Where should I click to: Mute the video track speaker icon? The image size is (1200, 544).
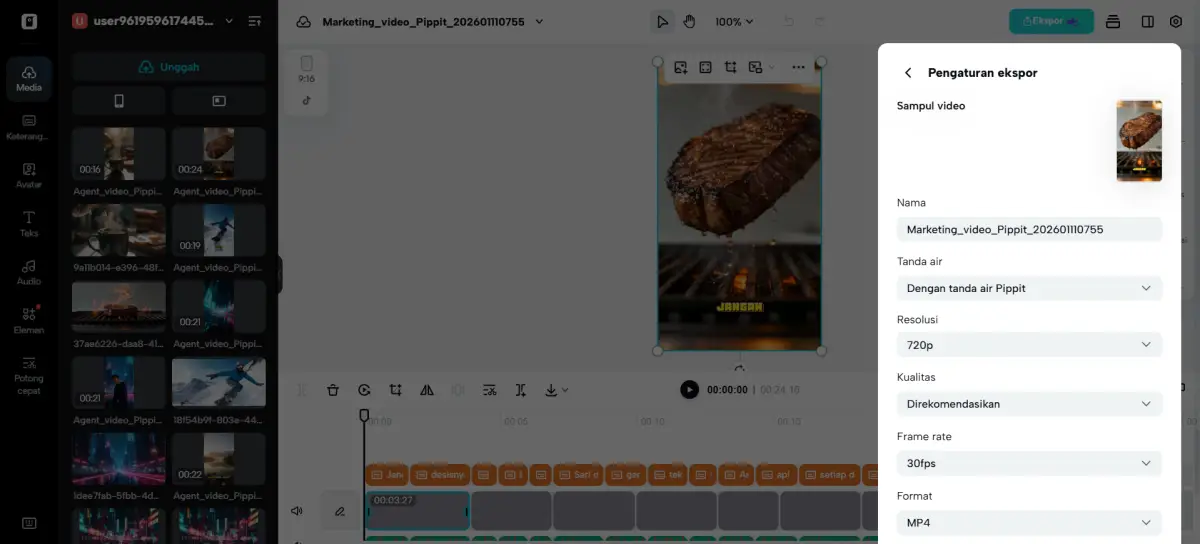pyautogui.click(x=297, y=511)
